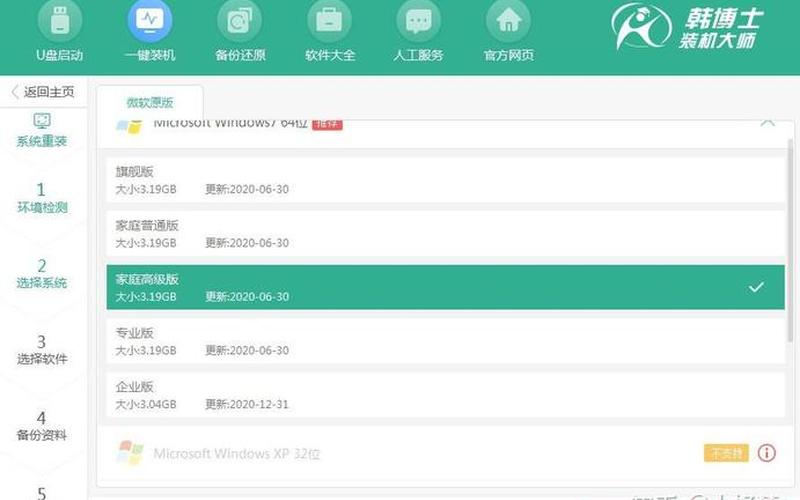Select the 专业版 edition
Viewport: 800px width, 500px height.
pos(445,341)
